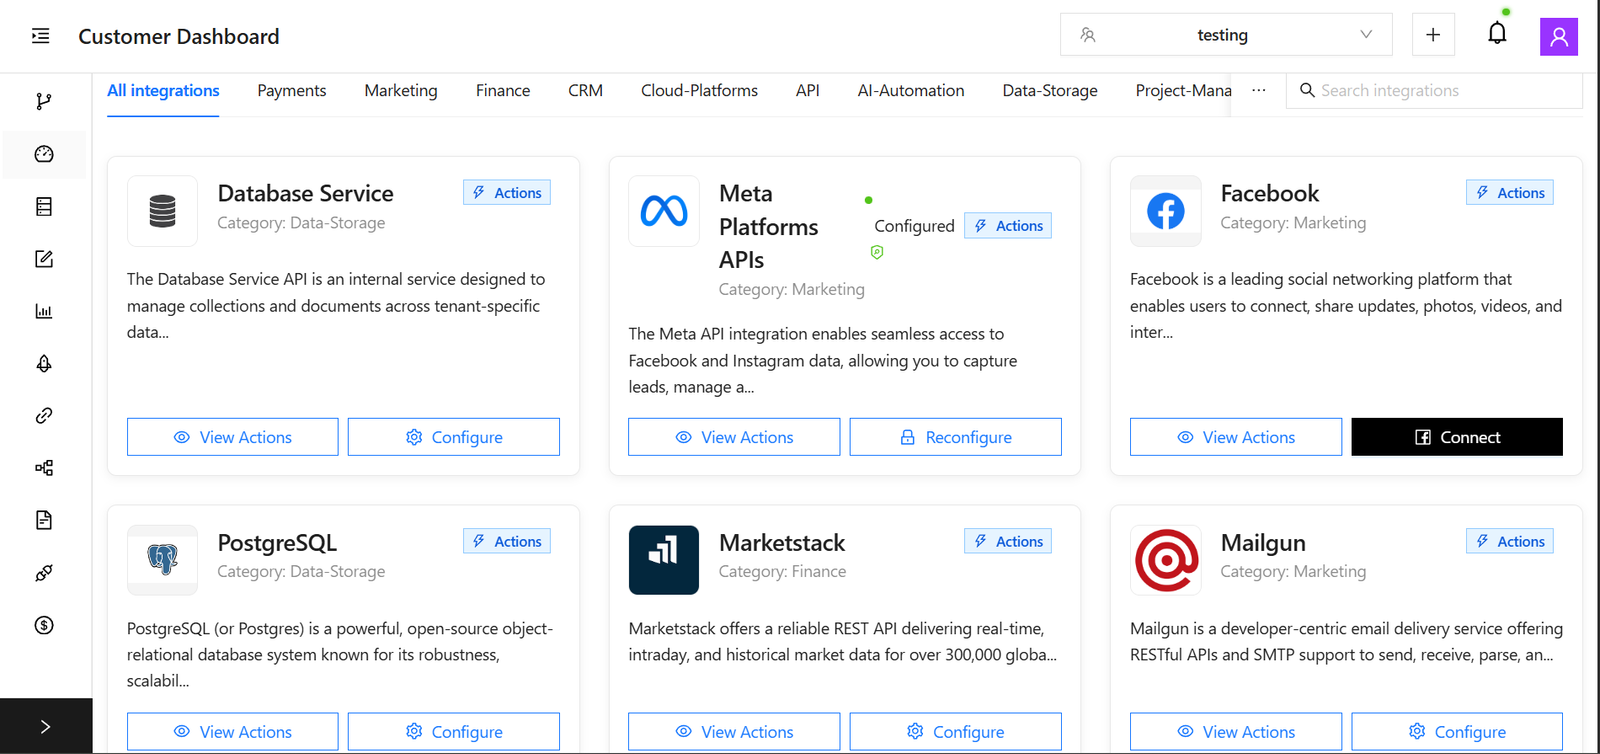Image resolution: width=1600 pixels, height=754 pixels.
Task: Click the dollar sign billing icon
Action: coord(44,625)
